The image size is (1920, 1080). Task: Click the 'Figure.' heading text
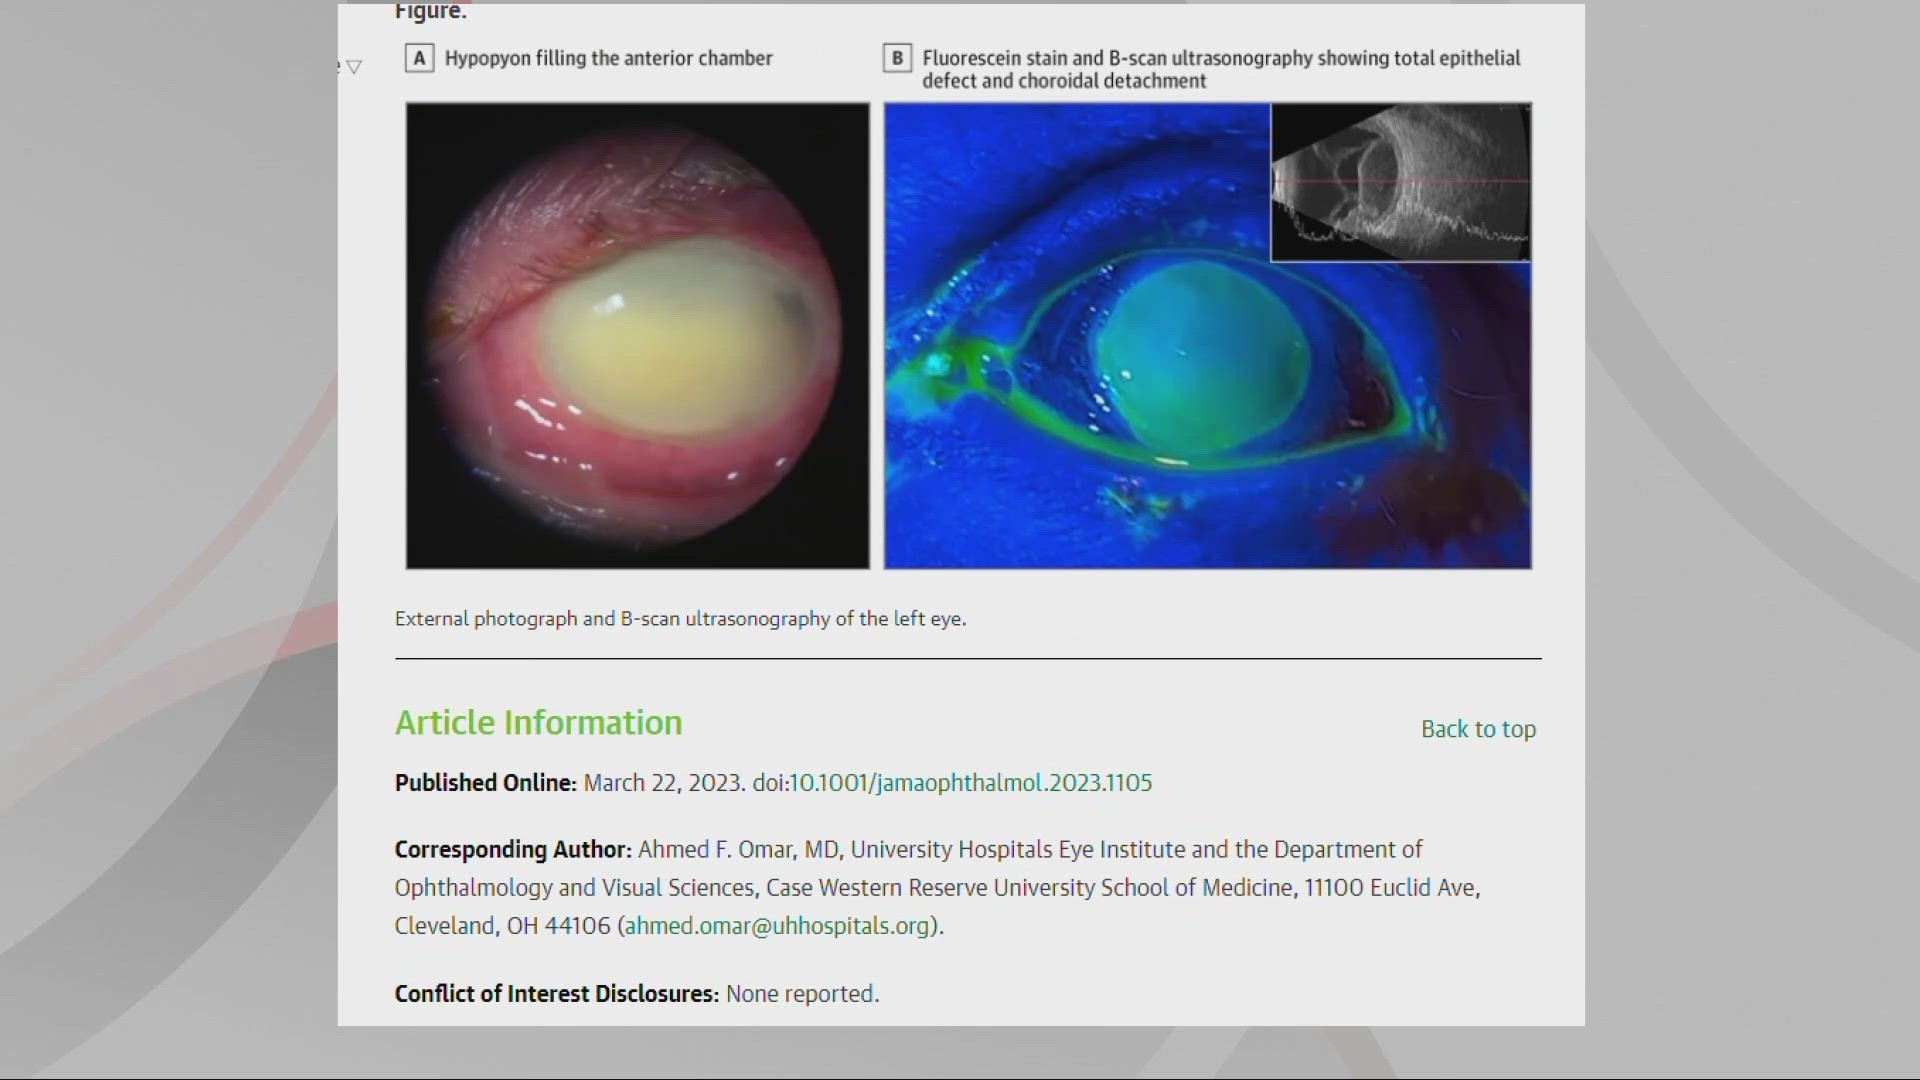(430, 12)
